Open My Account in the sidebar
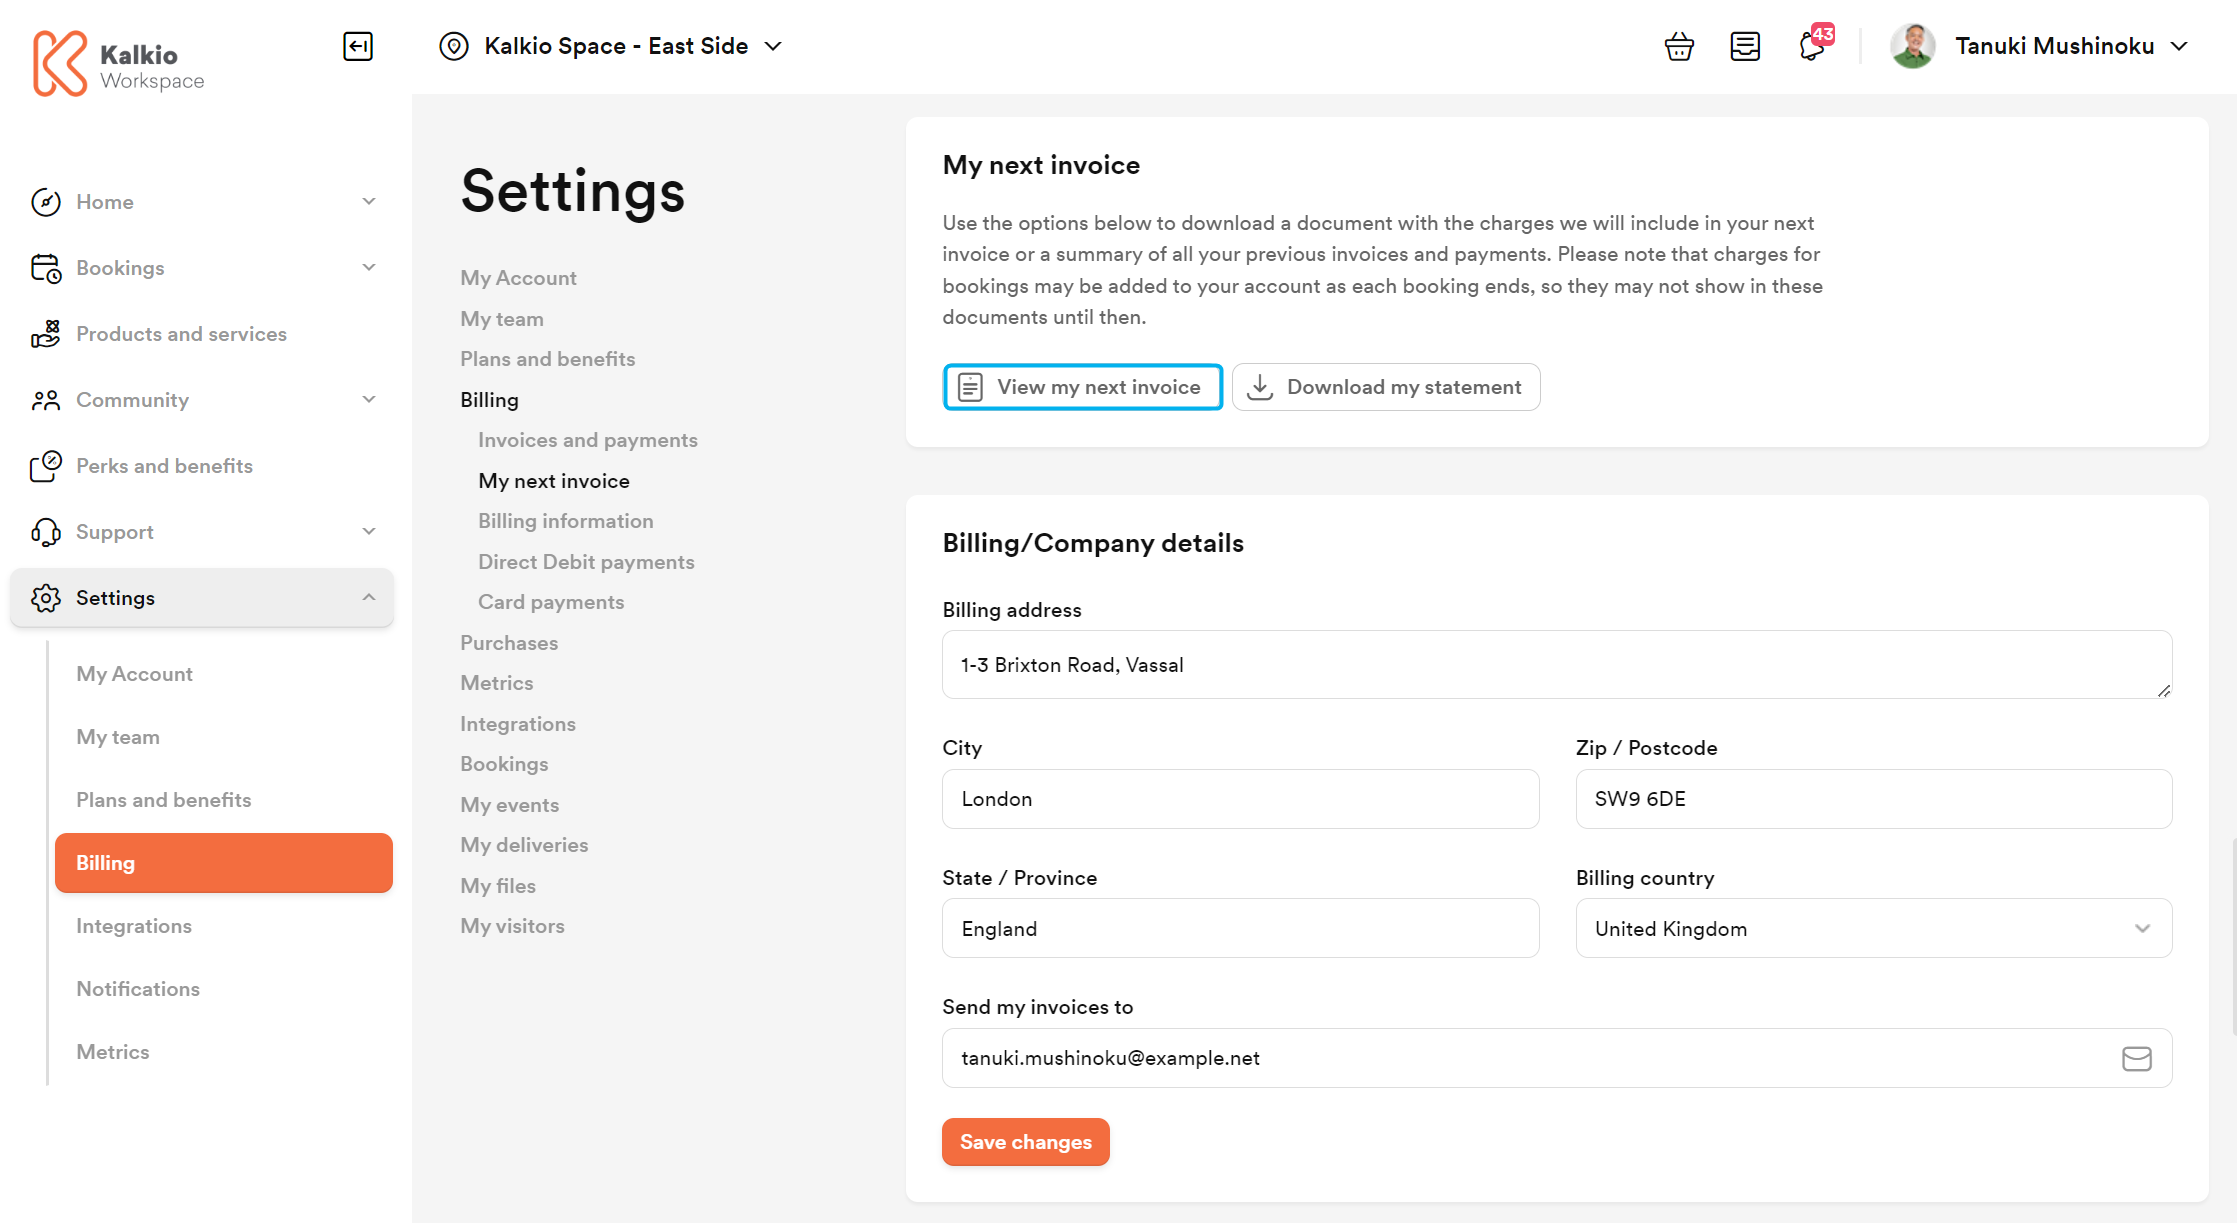The width and height of the screenshot is (2237, 1223). click(x=134, y=674)
